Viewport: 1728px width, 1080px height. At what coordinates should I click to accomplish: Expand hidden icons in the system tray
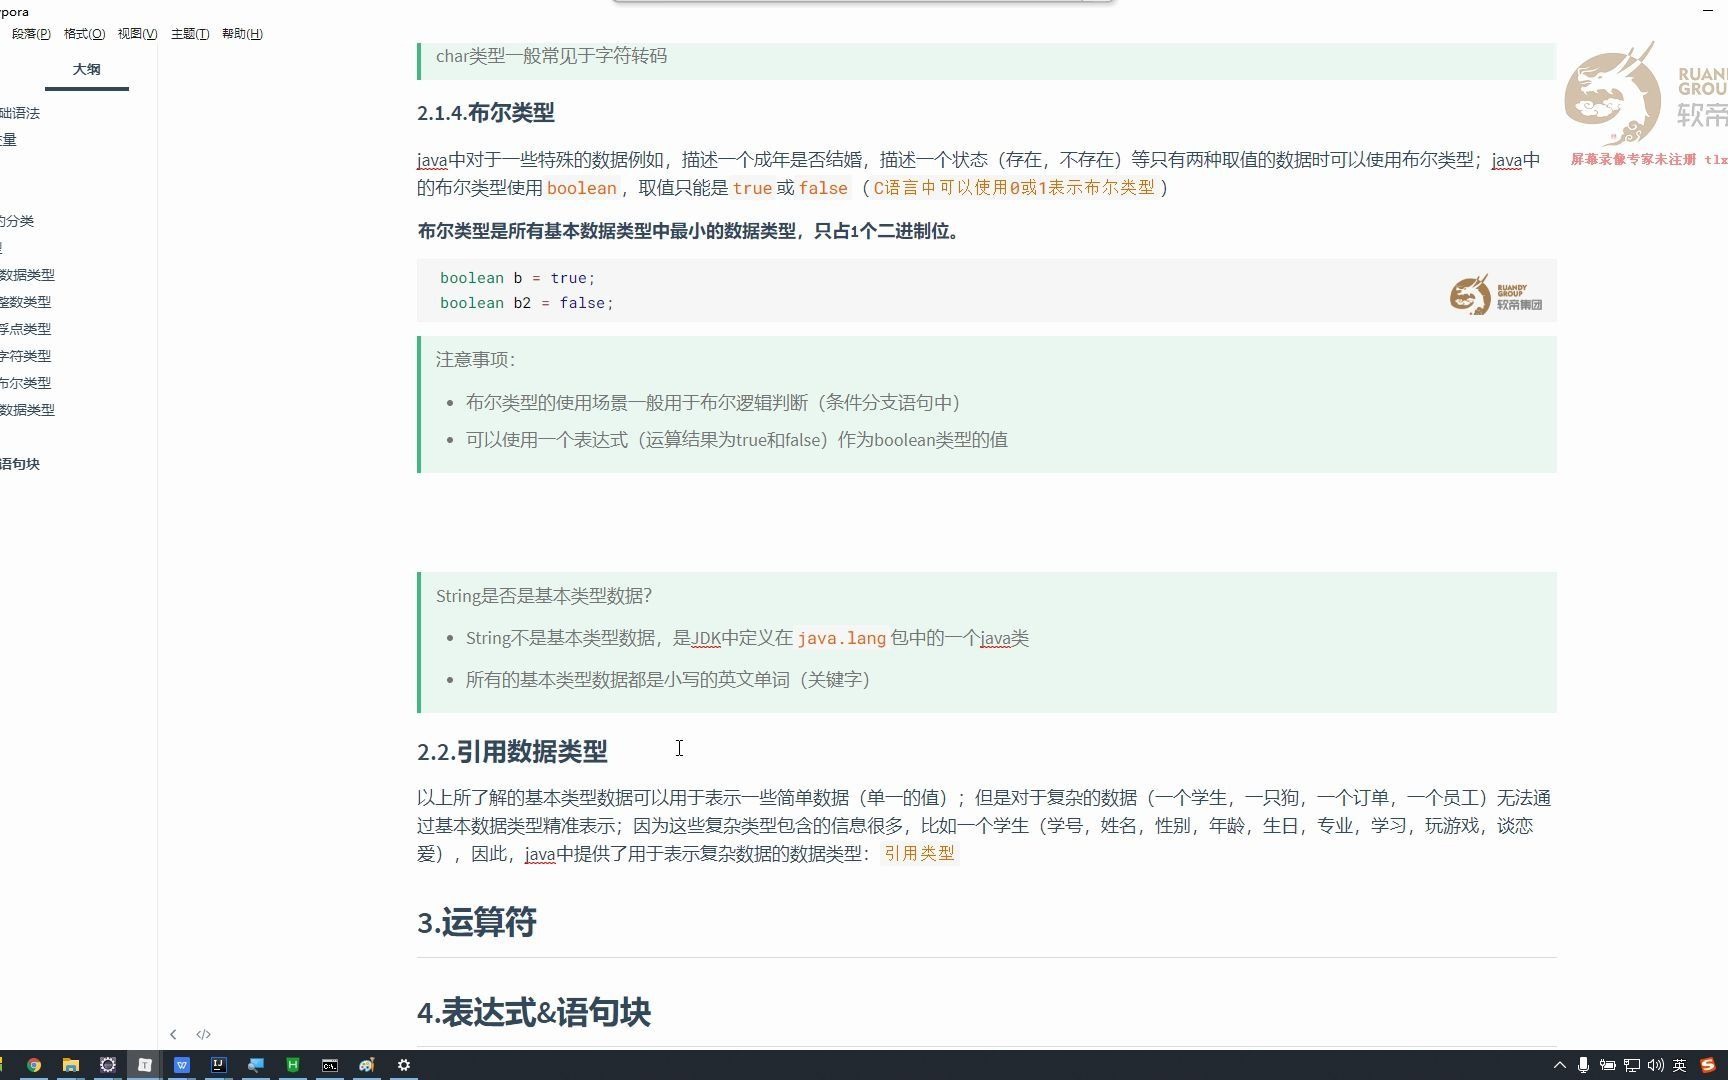[x=1560, y=1066]
